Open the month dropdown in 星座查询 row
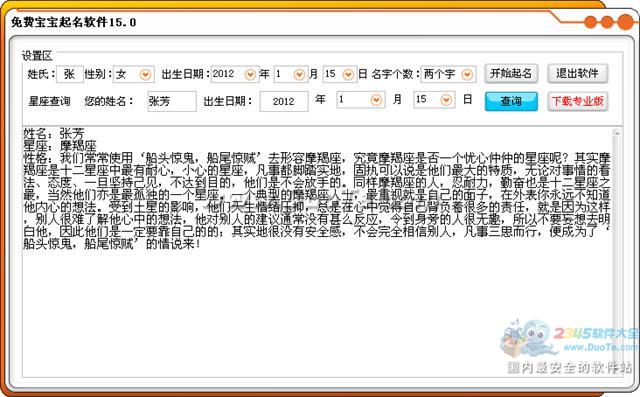This screenshot has width=640, height=397. click(376, 100)
